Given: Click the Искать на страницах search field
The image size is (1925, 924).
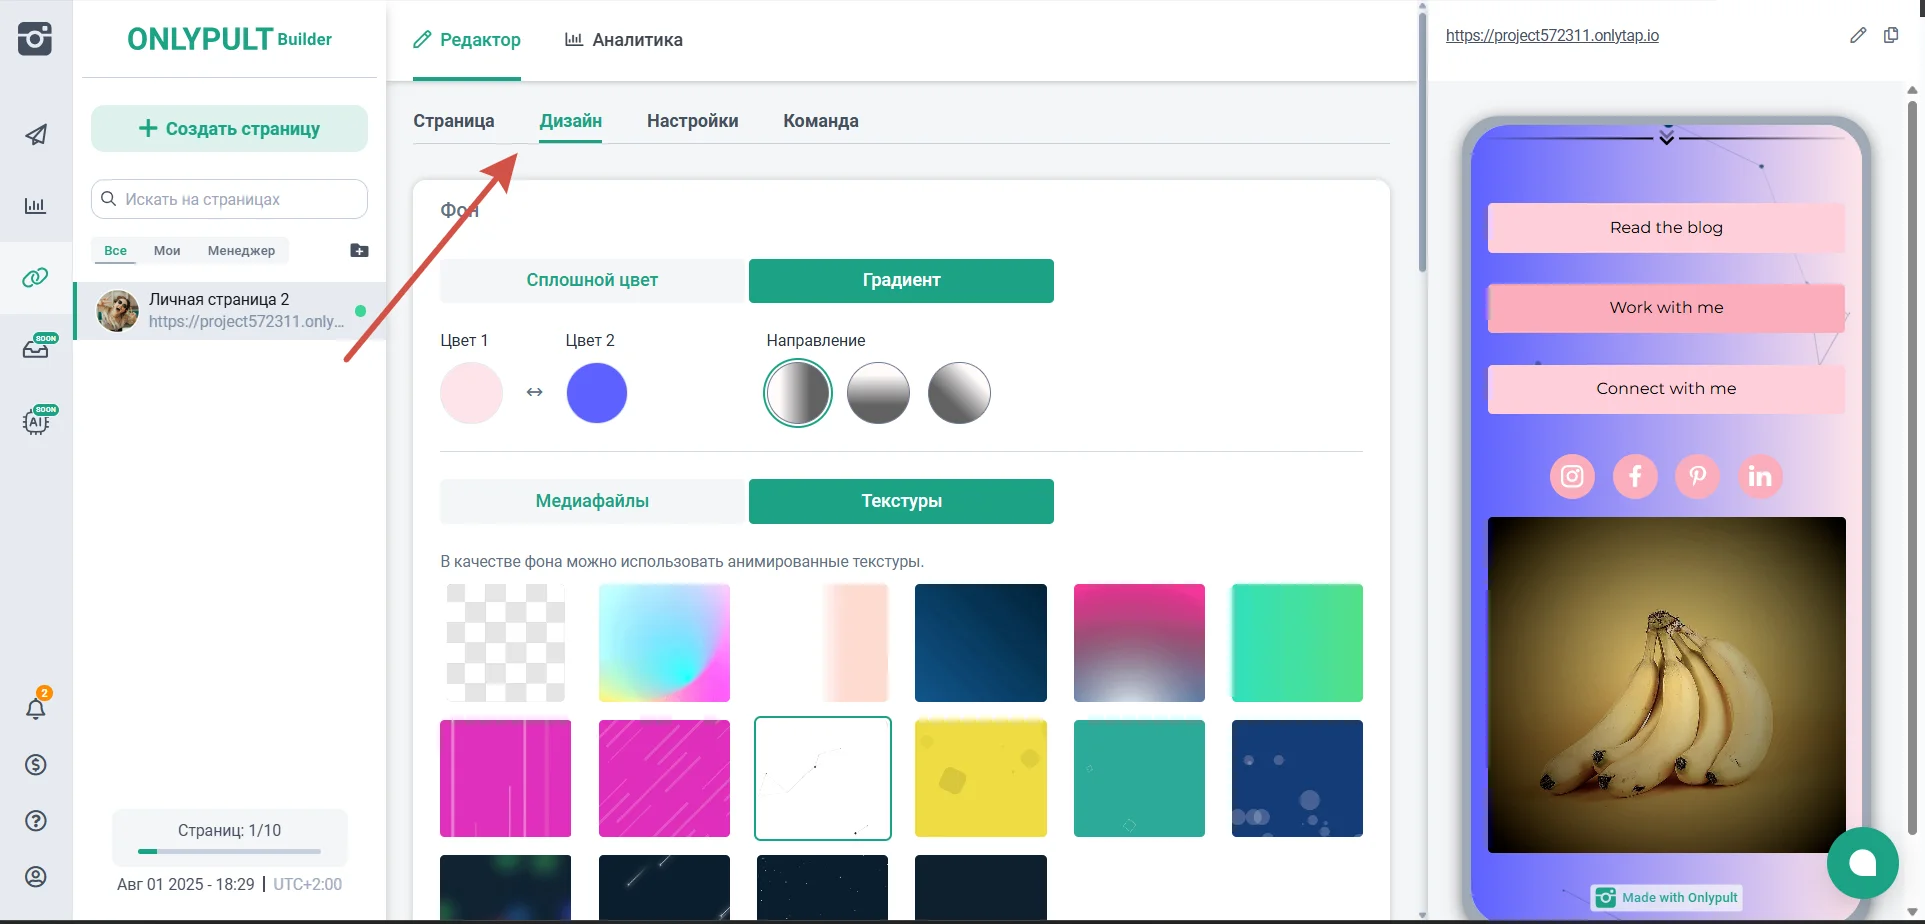Looking at the screenshot, I should point(230,199).
